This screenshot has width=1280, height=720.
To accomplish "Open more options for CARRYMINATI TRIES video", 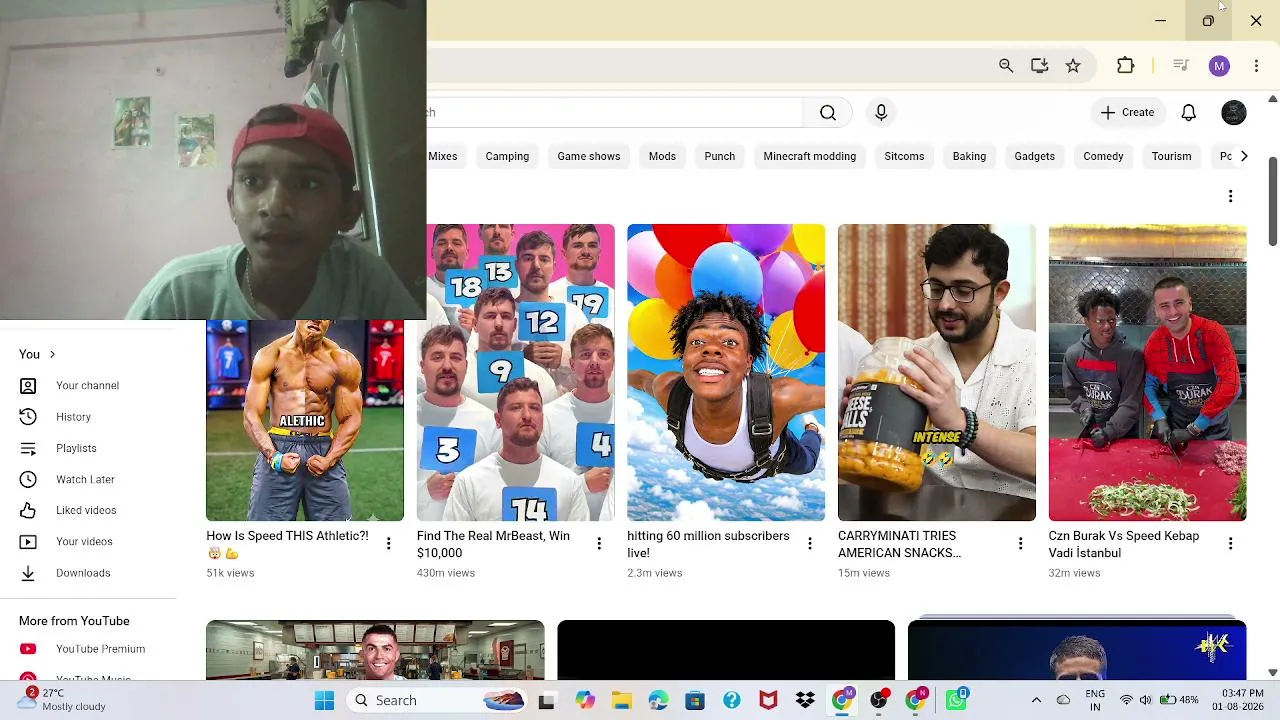I will [1020, 544].
